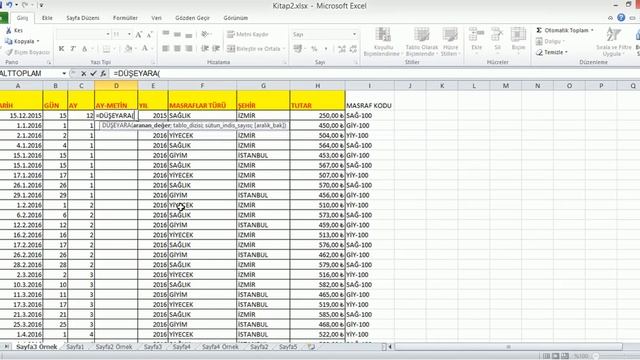Screen dimensions: 640x360
Task: Open the Görünüm ribbon tab
Action: pyautogui.click(x=236, y=18)
